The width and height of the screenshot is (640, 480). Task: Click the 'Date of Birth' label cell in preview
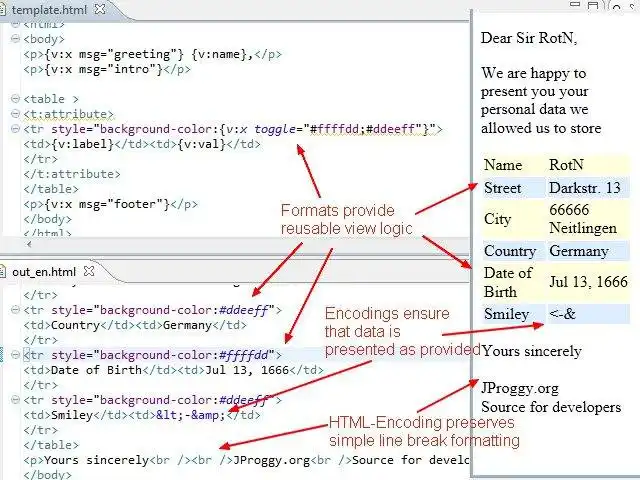point(514,282)
